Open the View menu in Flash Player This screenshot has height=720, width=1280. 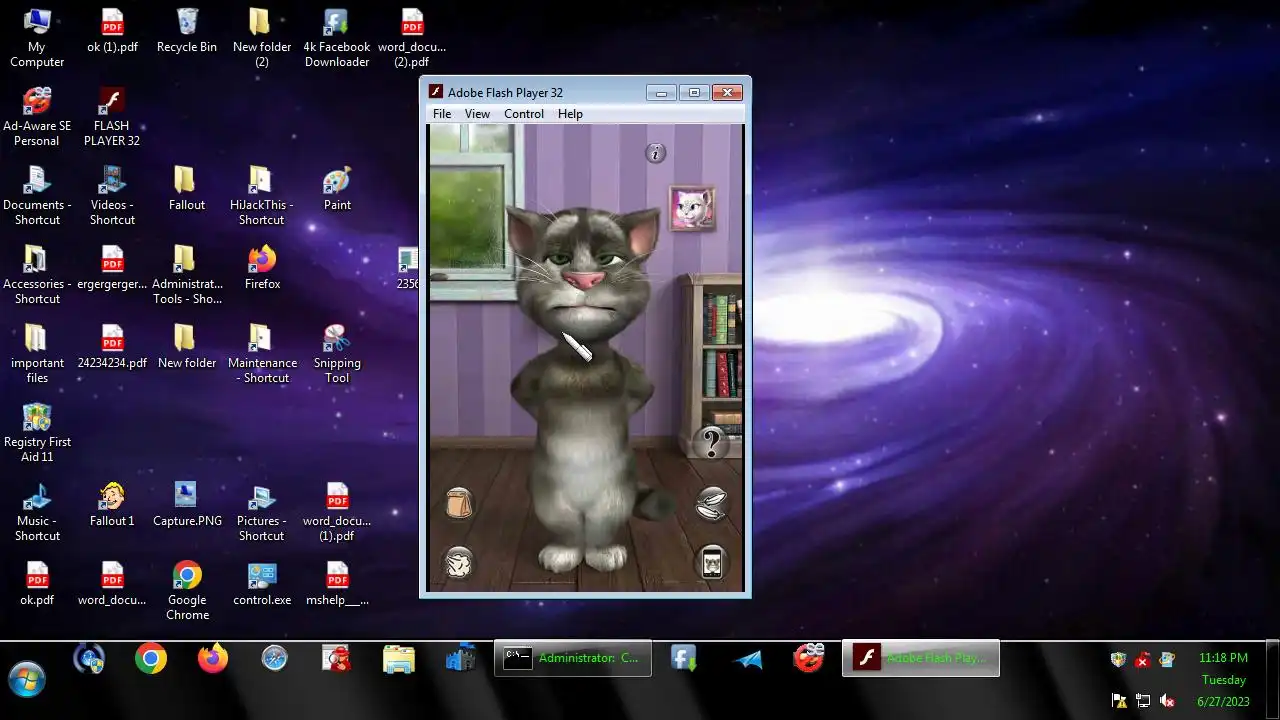tap(477, 114)
